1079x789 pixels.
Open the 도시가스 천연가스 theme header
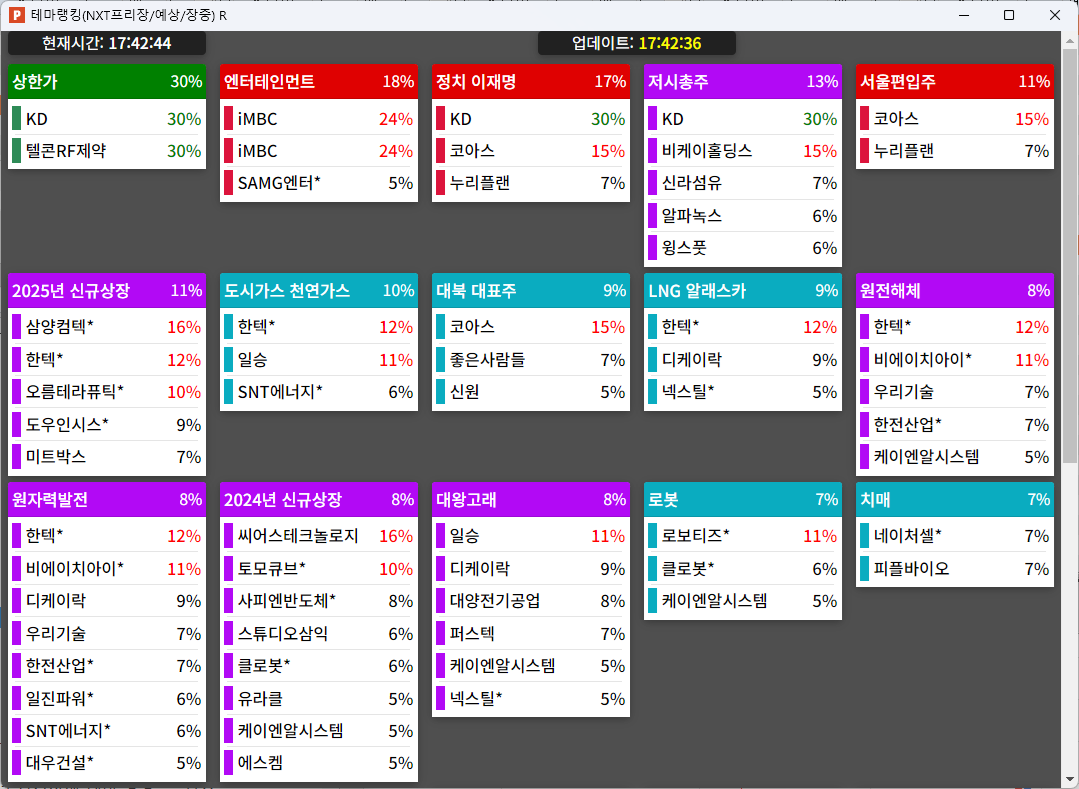coord(319,290)
